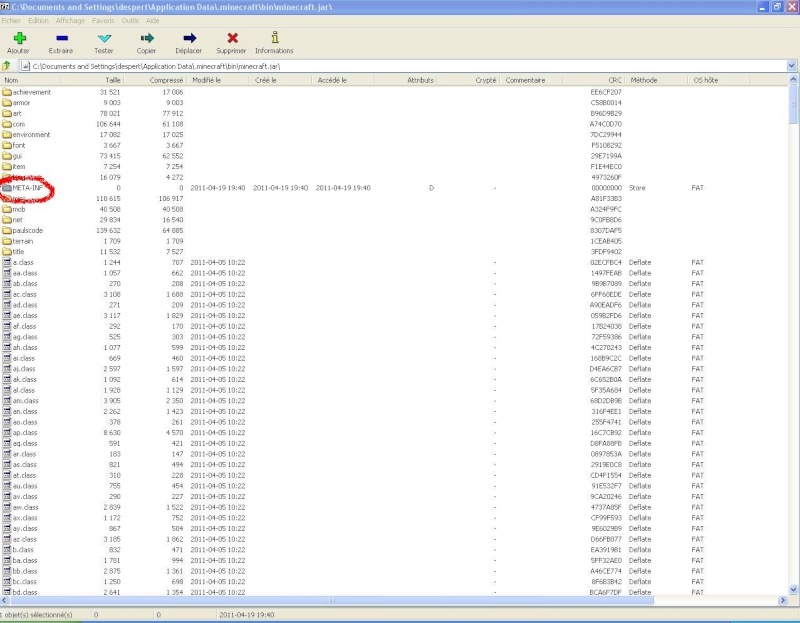Go up one folder level icon

6,66
